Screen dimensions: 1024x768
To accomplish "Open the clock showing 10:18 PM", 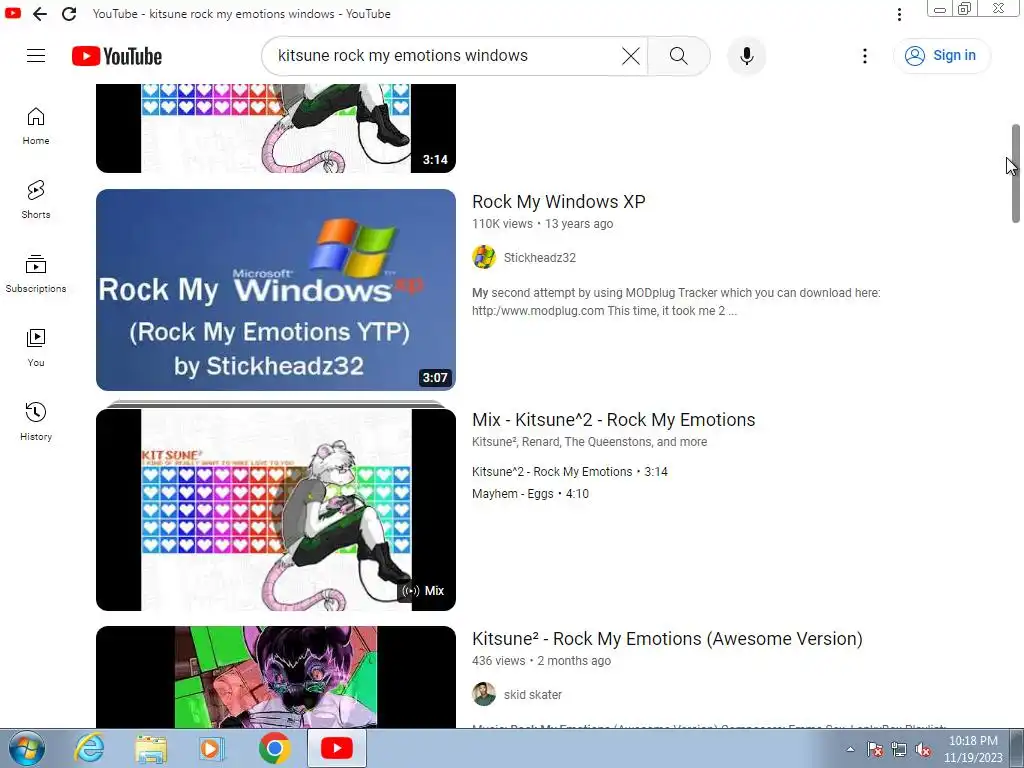I will (x=973, y=748).
